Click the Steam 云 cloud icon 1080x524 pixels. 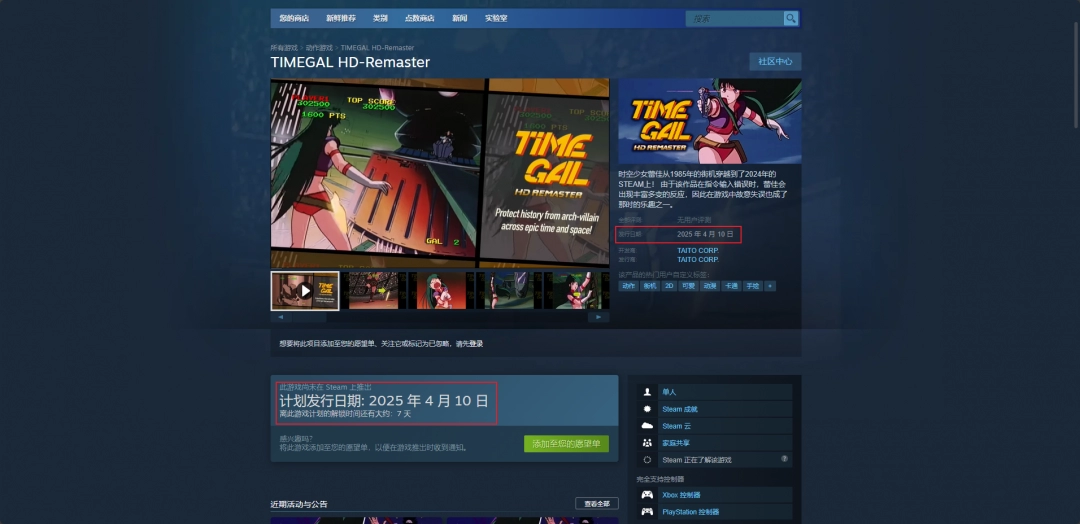[x=647, y=426]
